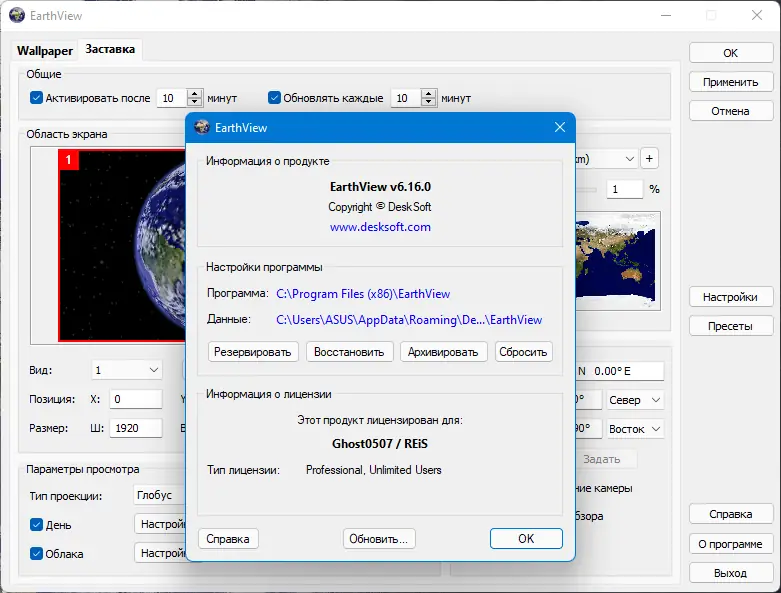The height and width of the screenshot is (593, 781).
Task: Click Справка in the main window sidebar
Action: [x=731, y=514]
